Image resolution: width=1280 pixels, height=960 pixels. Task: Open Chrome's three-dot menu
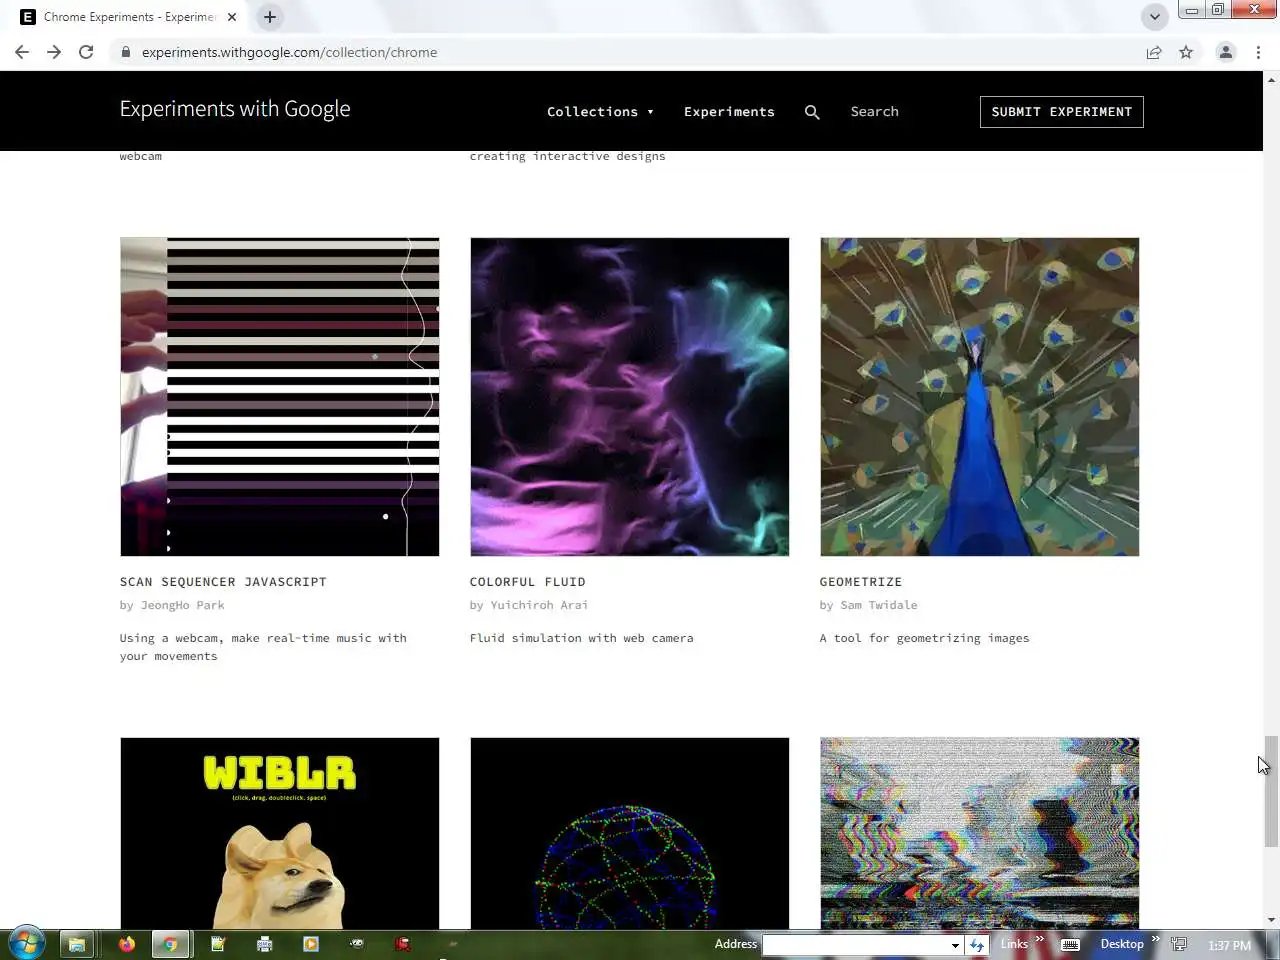[x=1258, y=52]
